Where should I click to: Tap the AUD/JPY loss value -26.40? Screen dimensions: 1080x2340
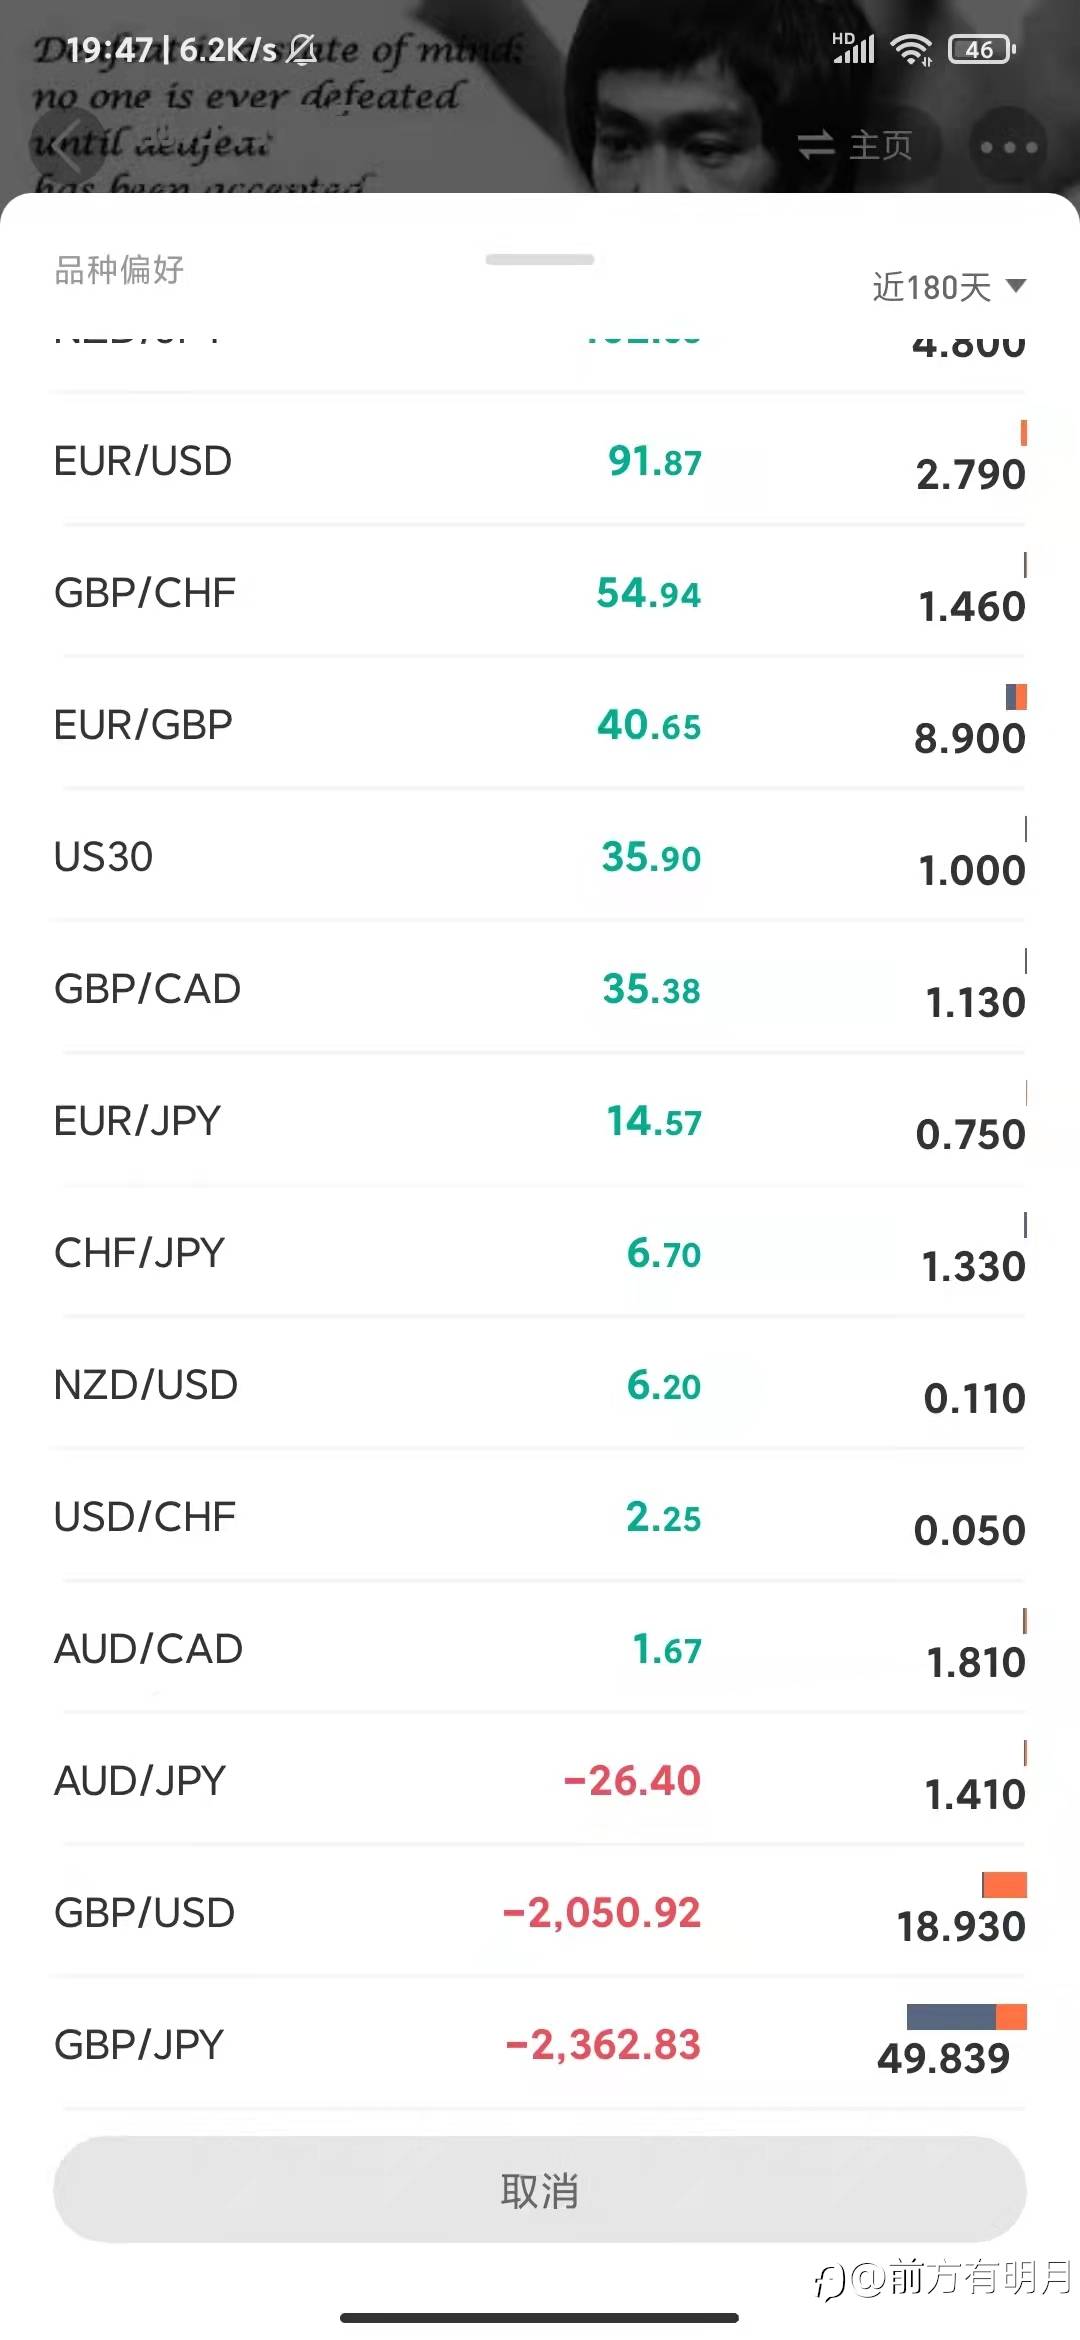point(632,1781)
